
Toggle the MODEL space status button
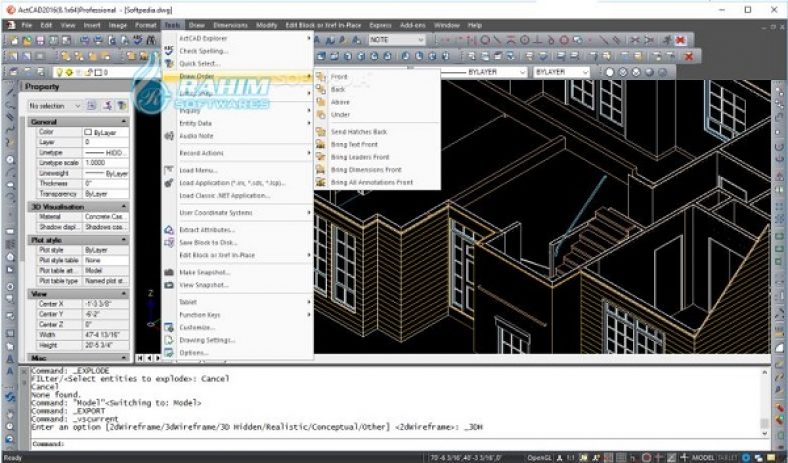(703, 457)
